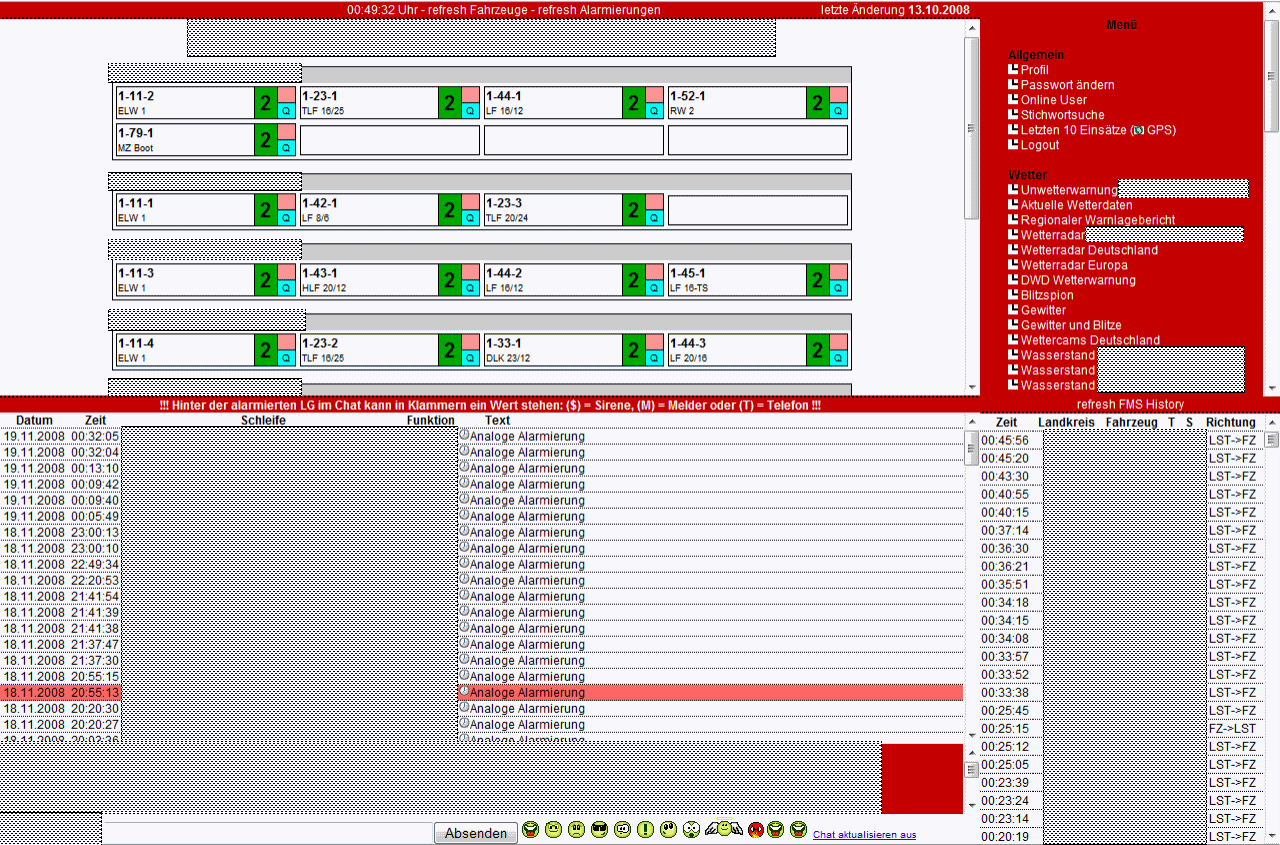
Task: Insert the shocked open-mouth emoticon
Action: pos(692,830)
